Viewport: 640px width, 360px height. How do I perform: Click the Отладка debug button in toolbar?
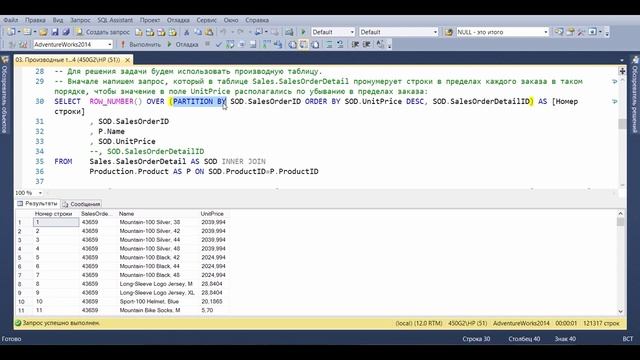click(x=183, y=44)
